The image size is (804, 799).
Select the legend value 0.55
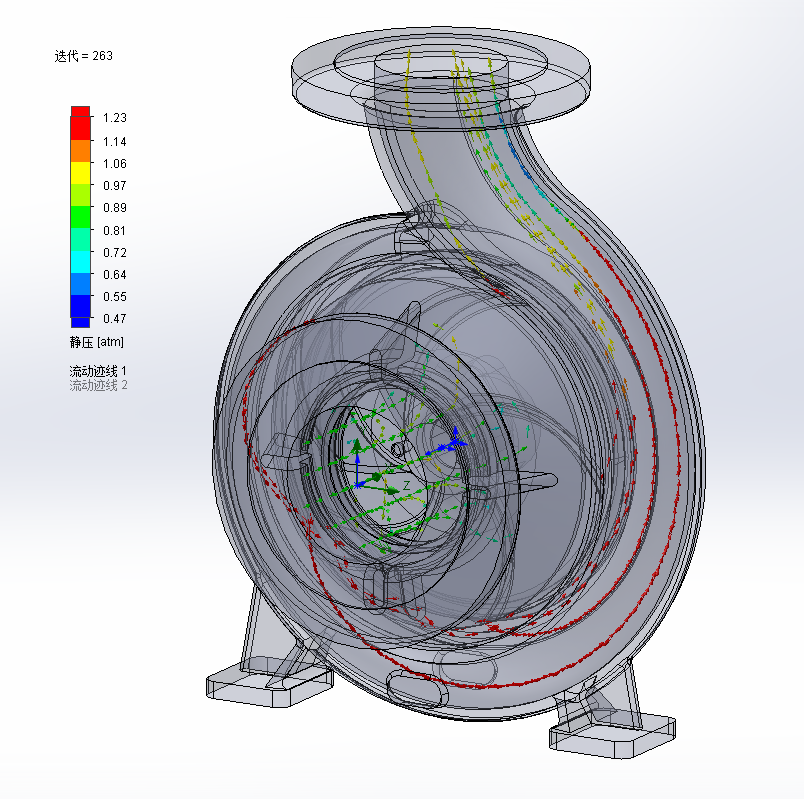tap(114, 297)
